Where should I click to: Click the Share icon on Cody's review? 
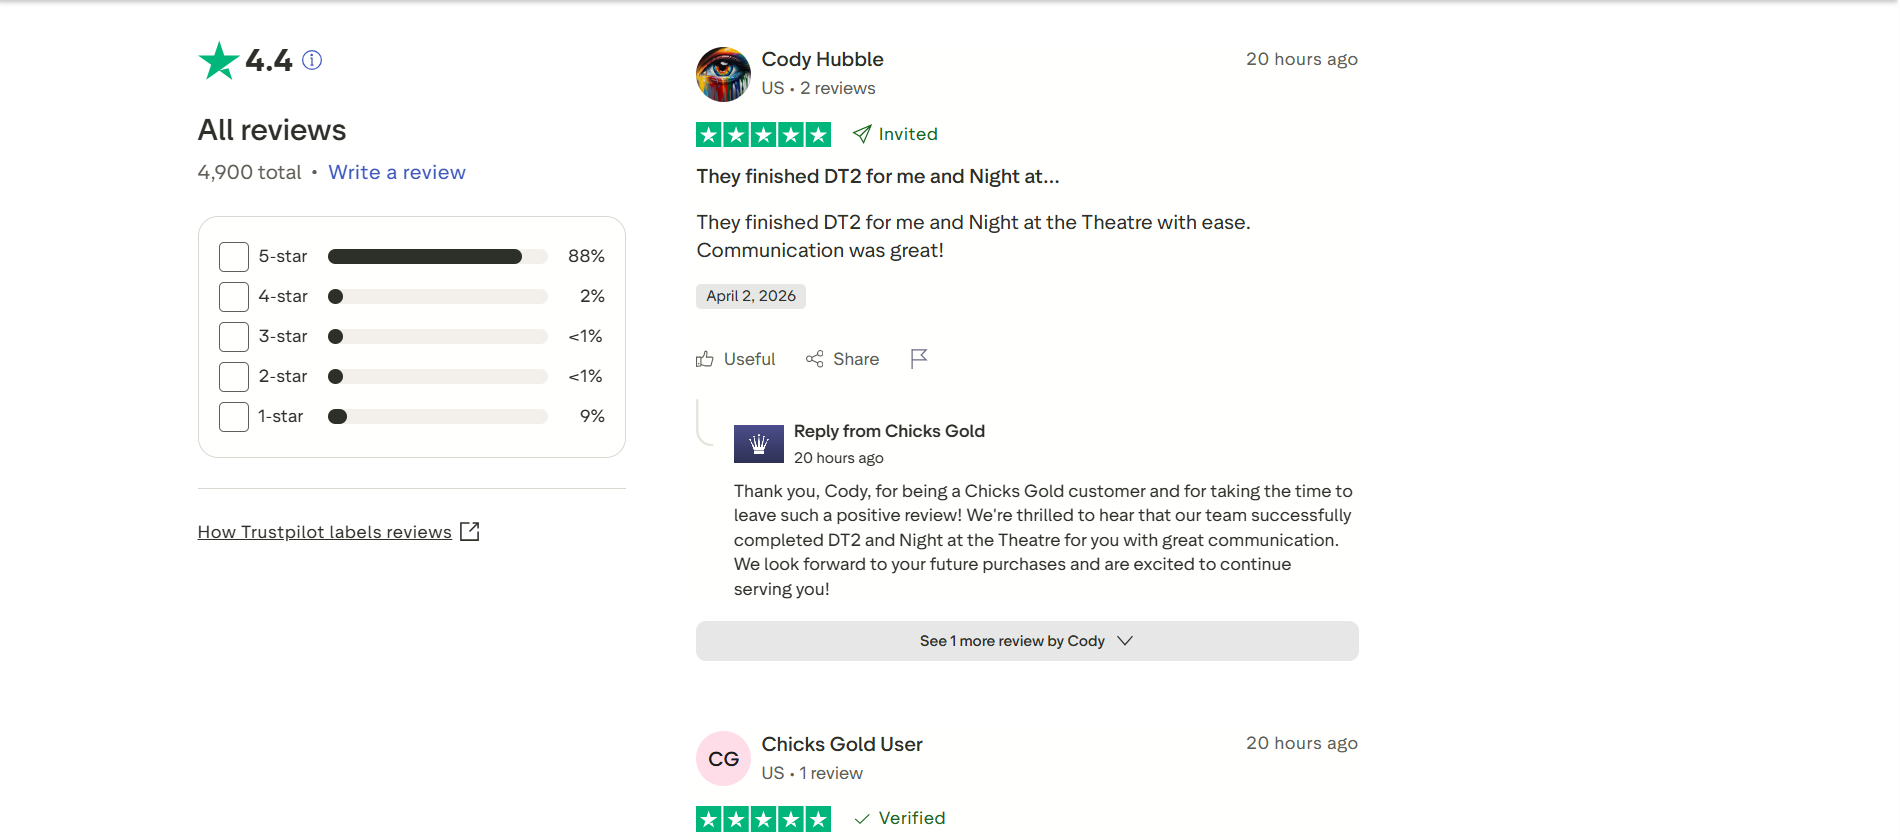click(815, 359)
